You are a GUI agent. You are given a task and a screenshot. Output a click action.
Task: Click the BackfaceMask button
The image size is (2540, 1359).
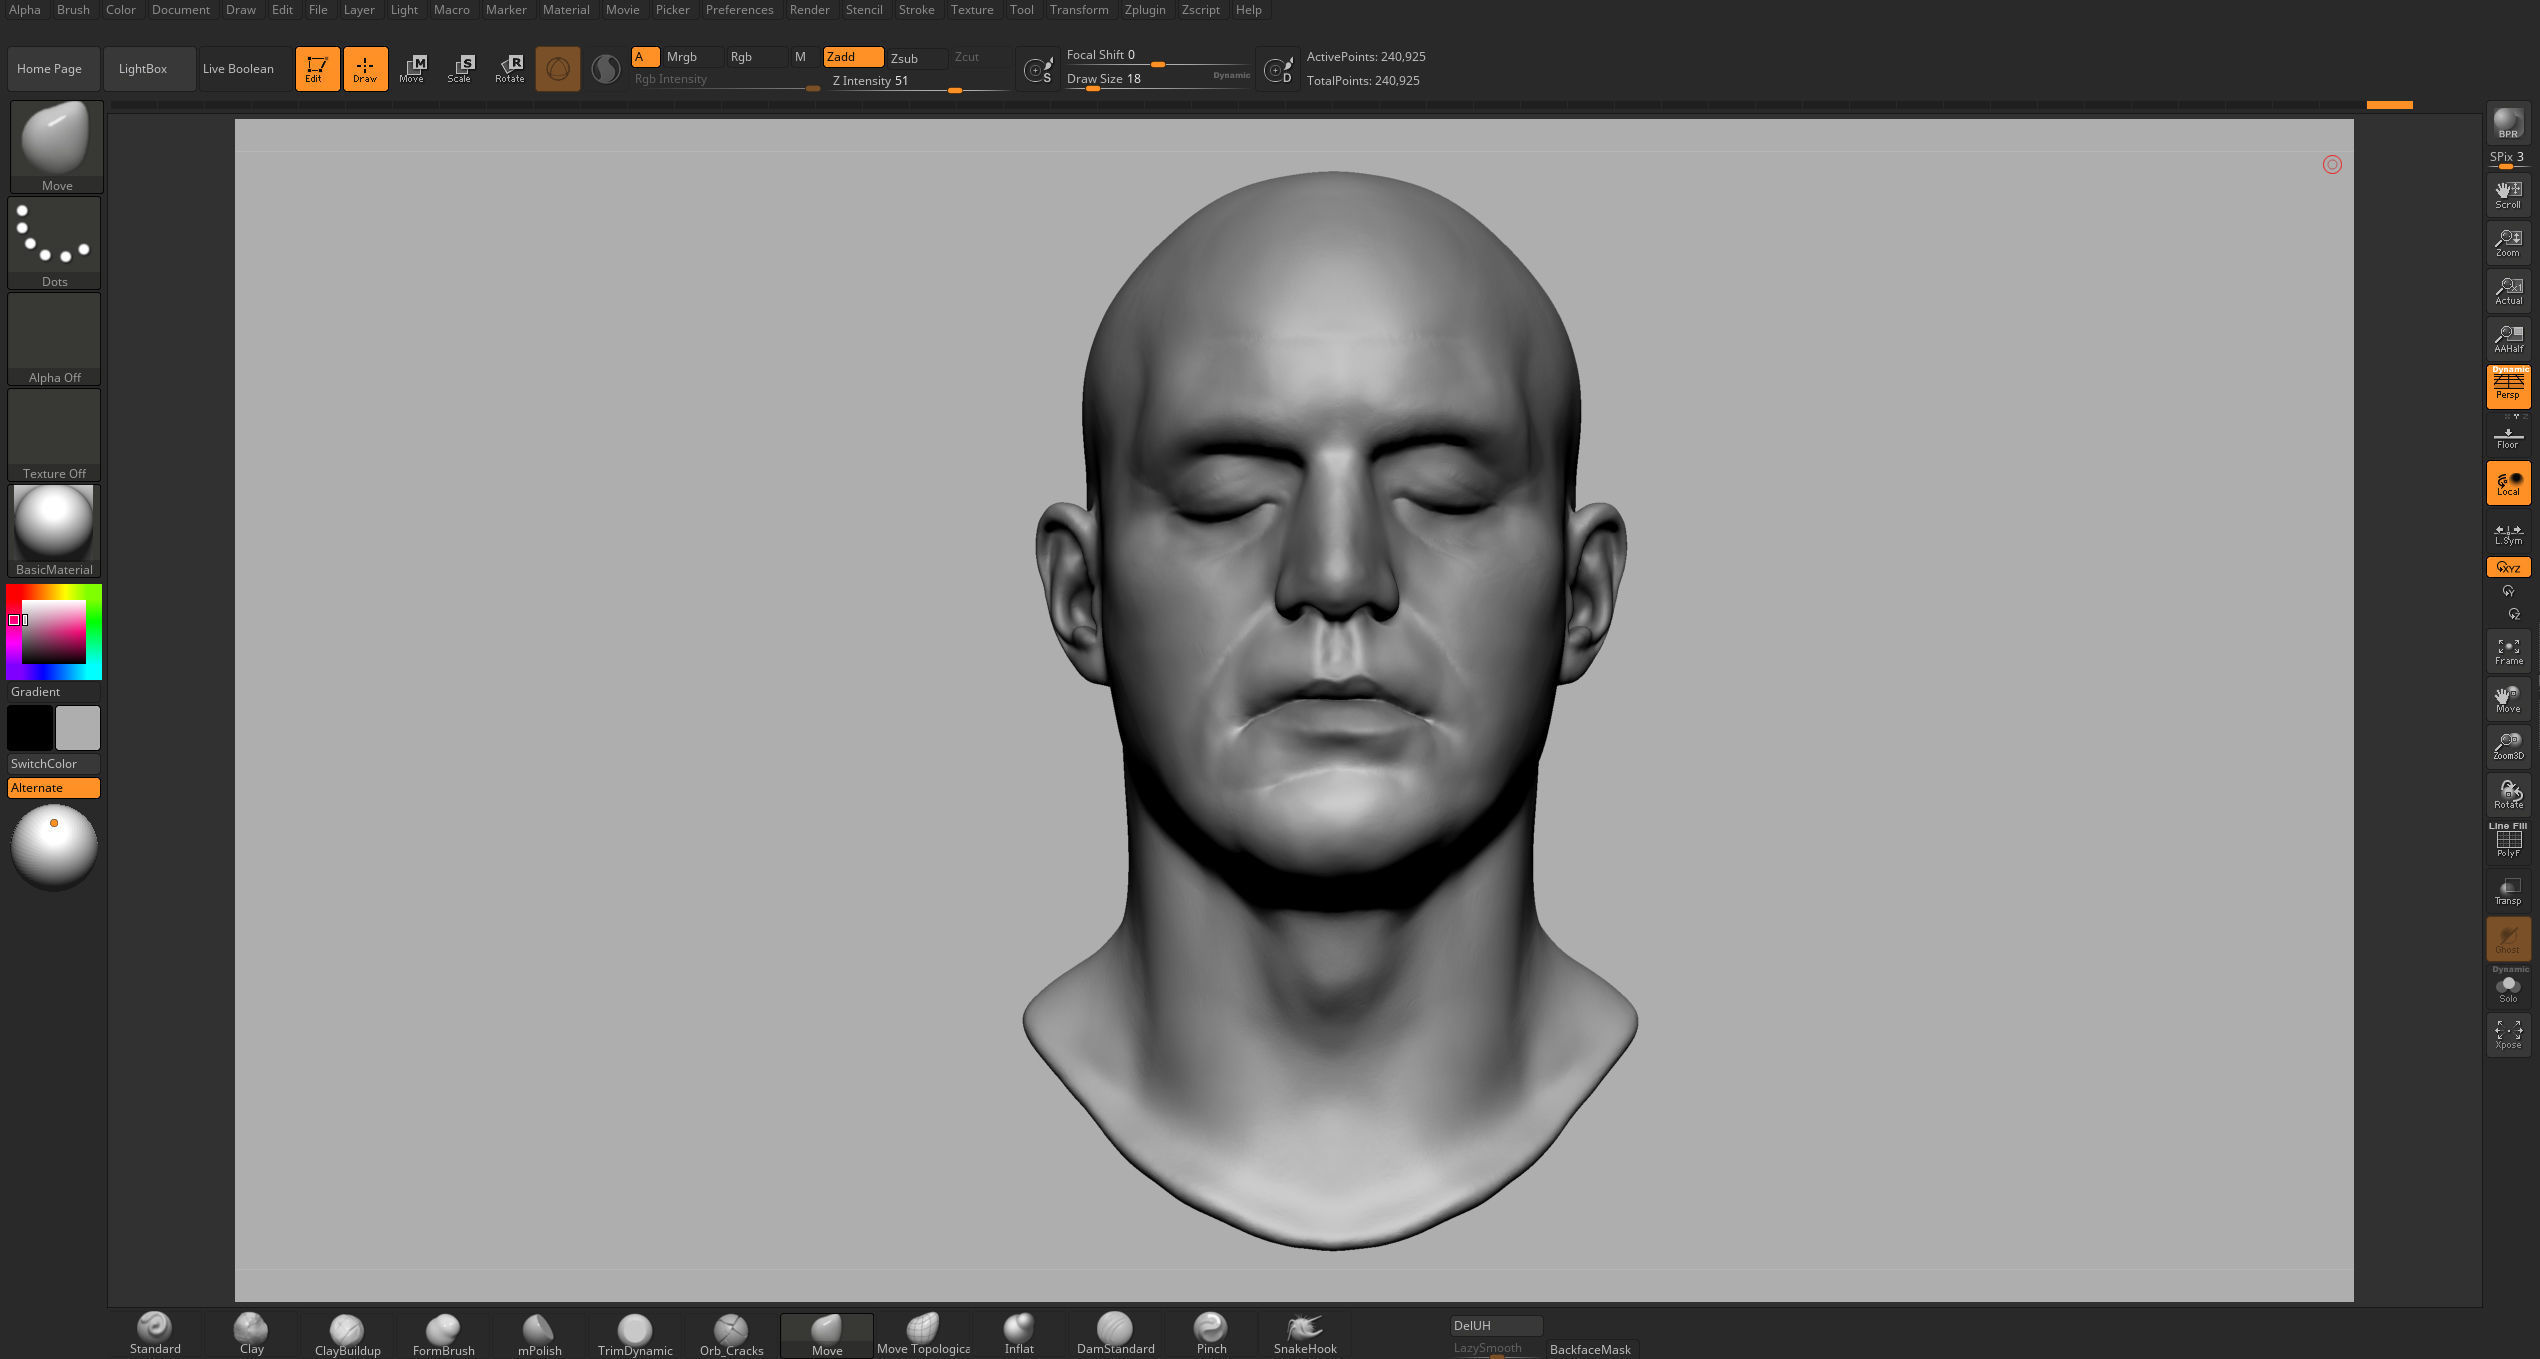1591,1349
